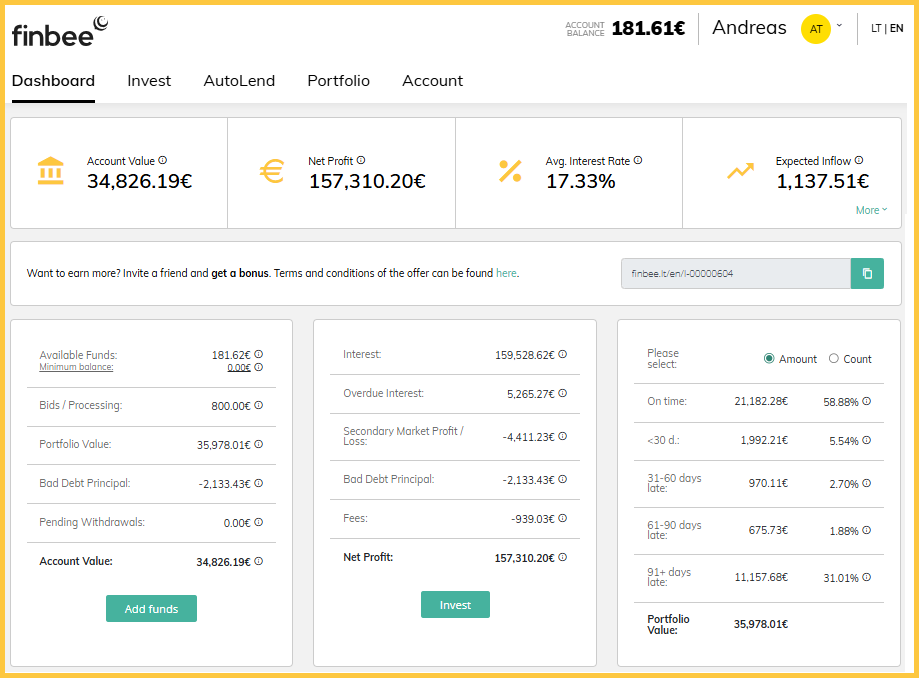Click the 0.00€ minimum balance value
The height and width of the screenshot is (678, 919).
tap(239, 367)
